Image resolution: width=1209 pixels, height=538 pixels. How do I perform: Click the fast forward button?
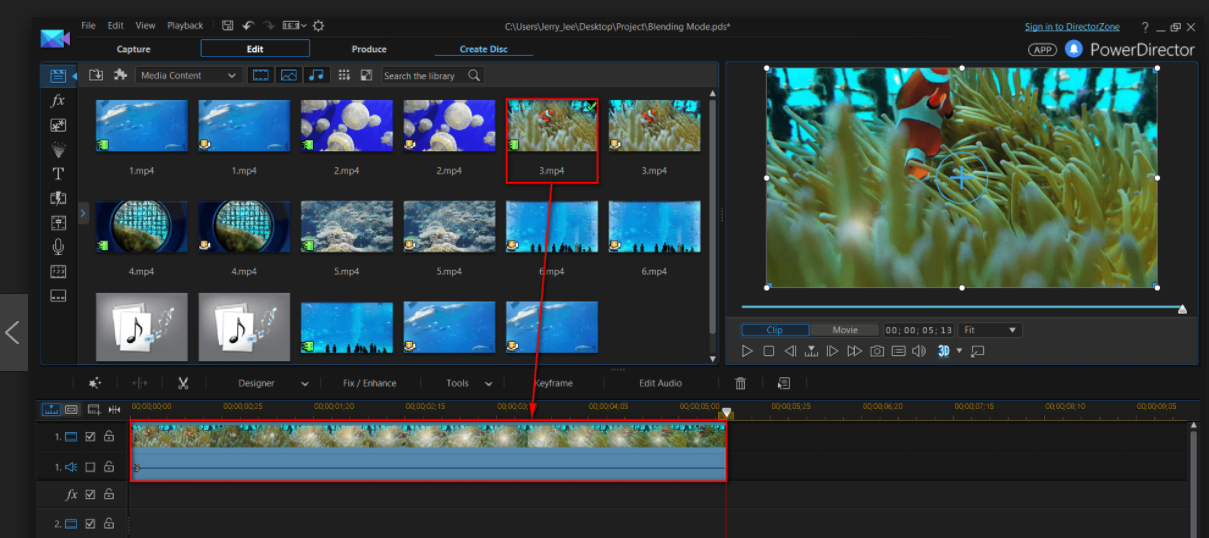(x=854, y=351)
